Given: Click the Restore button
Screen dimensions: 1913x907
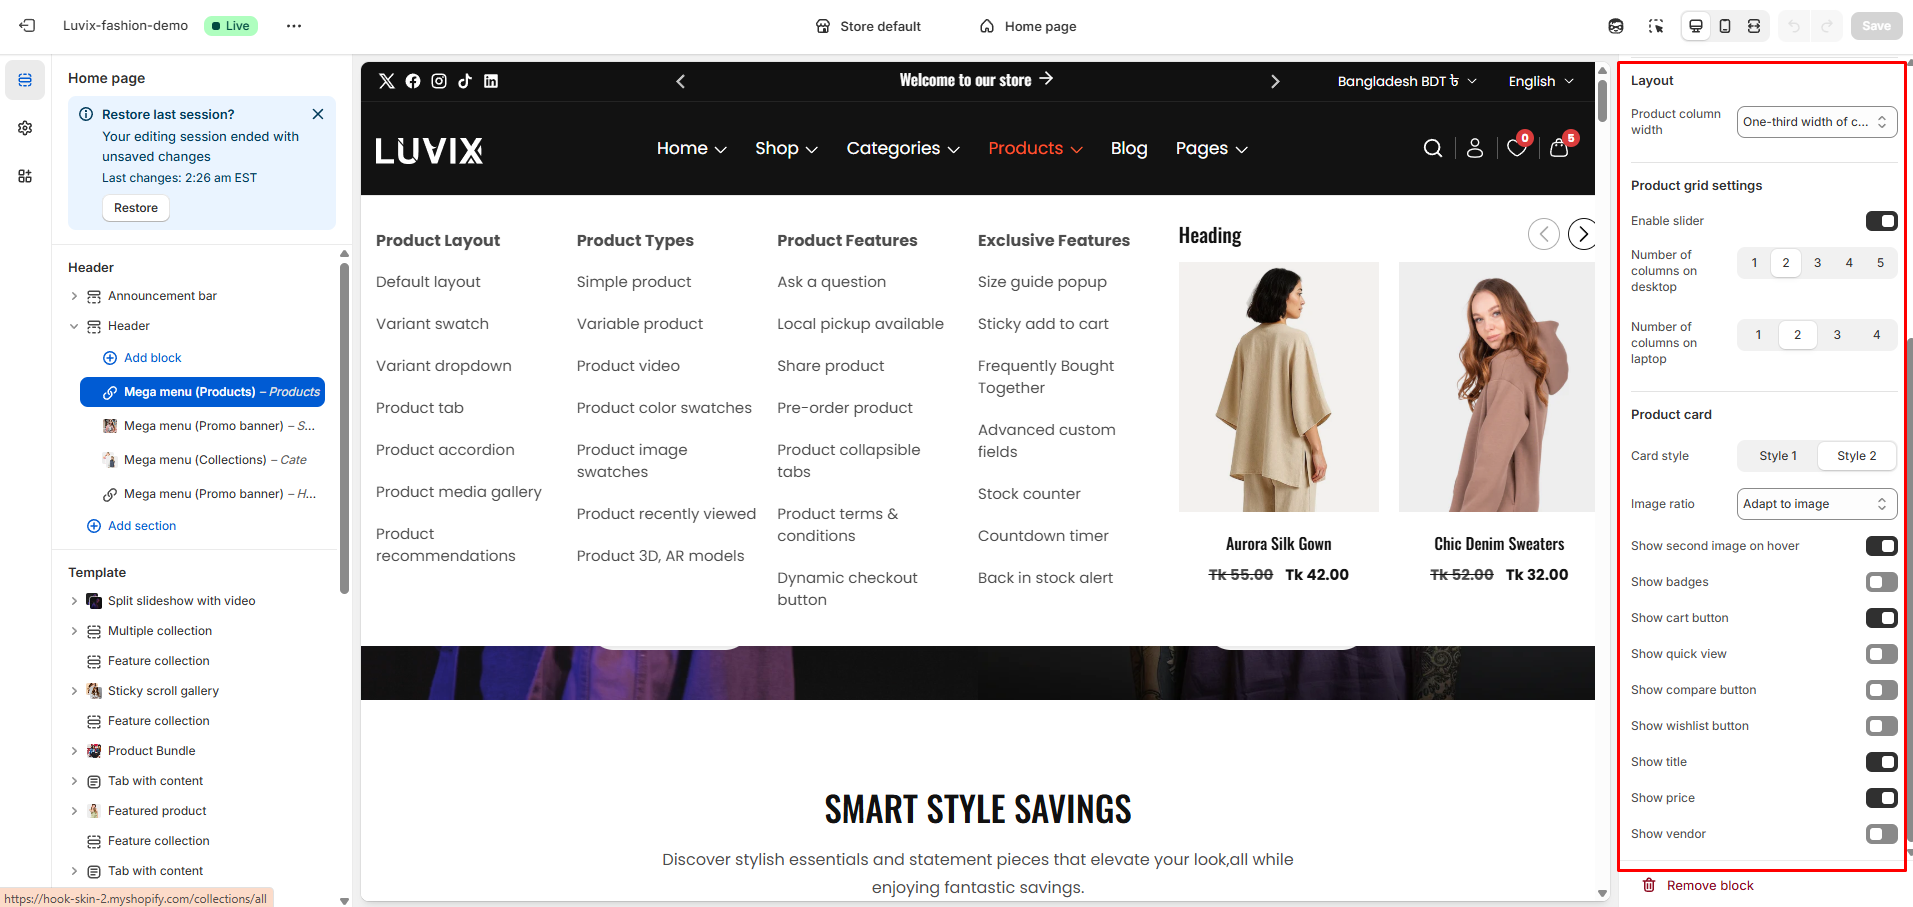Looking at the screenshot, I should tap(136, 208).
